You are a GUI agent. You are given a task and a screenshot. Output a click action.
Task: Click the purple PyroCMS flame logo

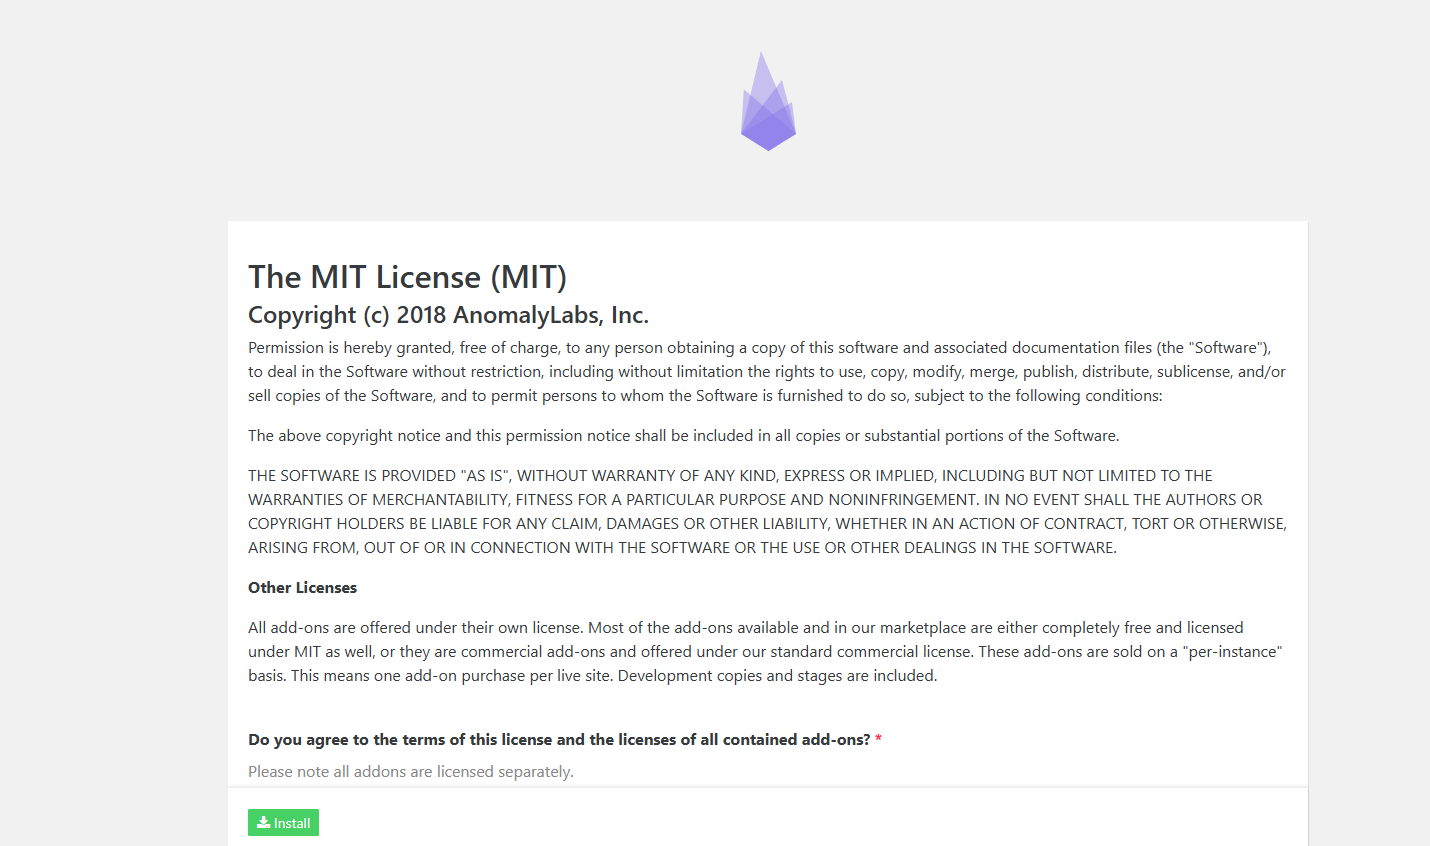click(768, 101)
